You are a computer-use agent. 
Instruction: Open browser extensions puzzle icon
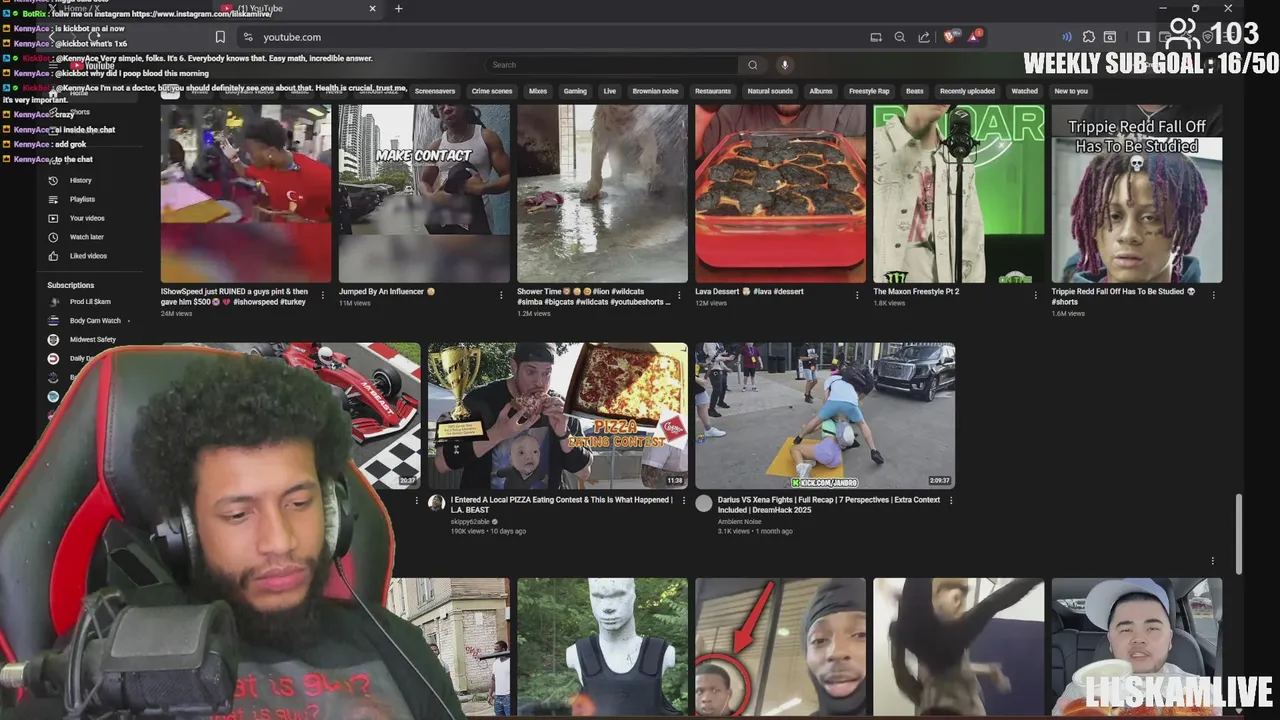point(1089,37)
